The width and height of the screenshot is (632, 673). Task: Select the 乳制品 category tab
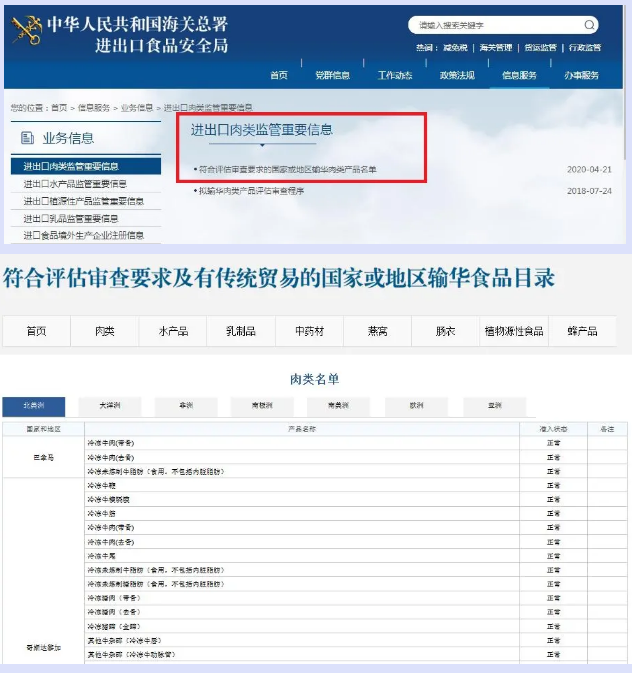click(241, 331)
